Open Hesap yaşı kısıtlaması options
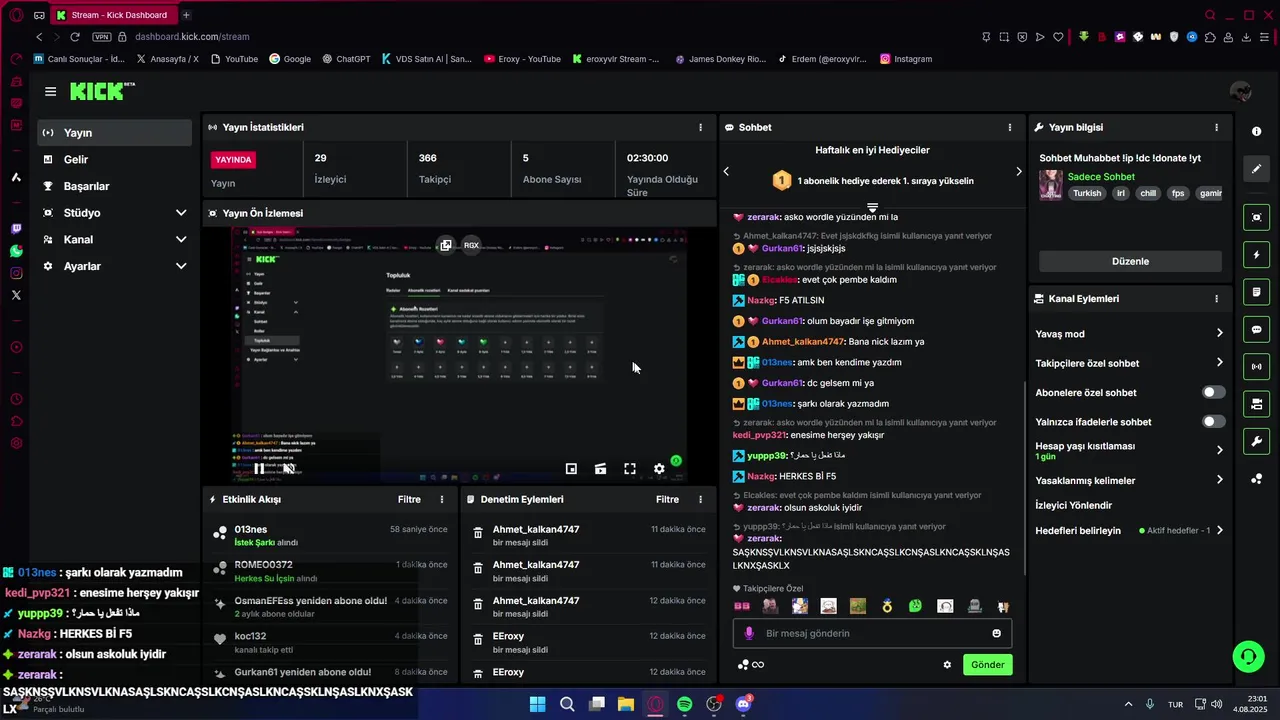The image size is (1280, 720). pos(1129,450)
